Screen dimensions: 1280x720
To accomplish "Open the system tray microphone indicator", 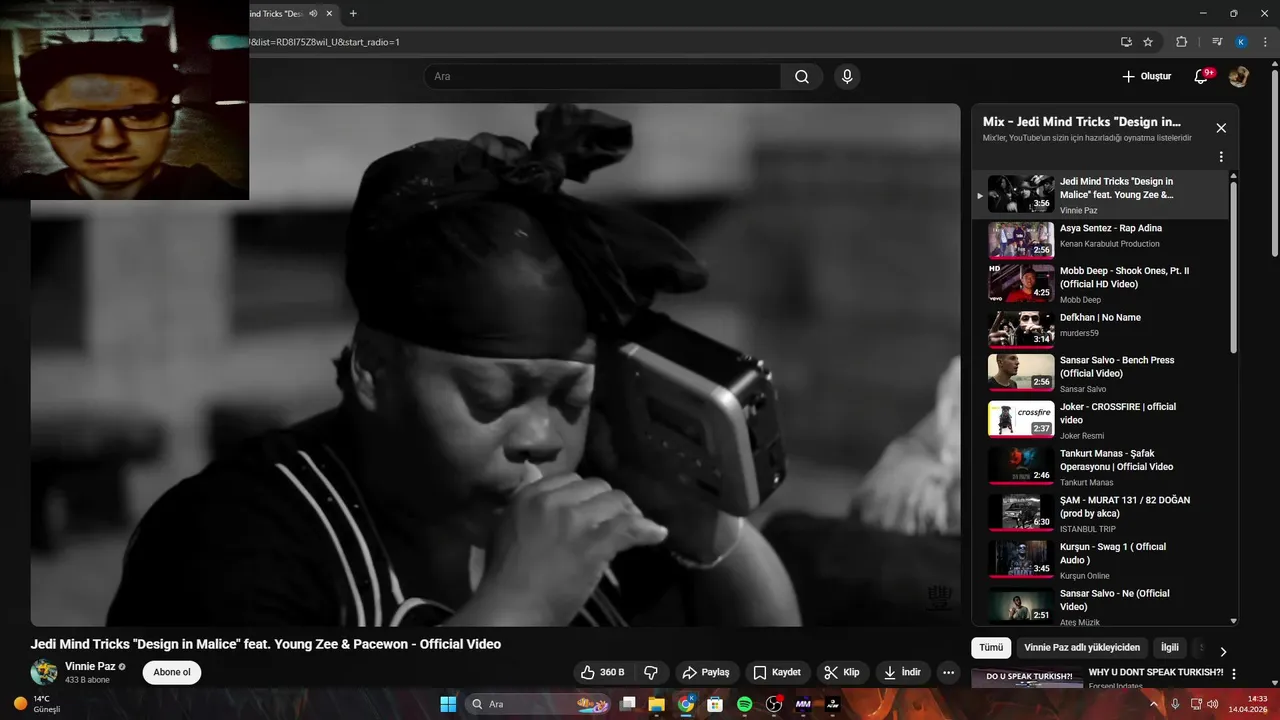I will point(1175,704).
